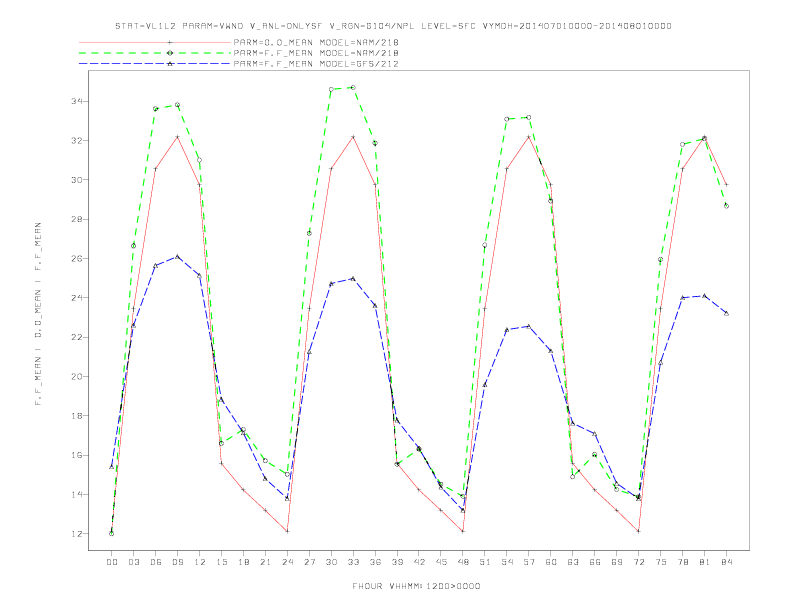Click y-axis tick label 34

[x=77, y=101]
